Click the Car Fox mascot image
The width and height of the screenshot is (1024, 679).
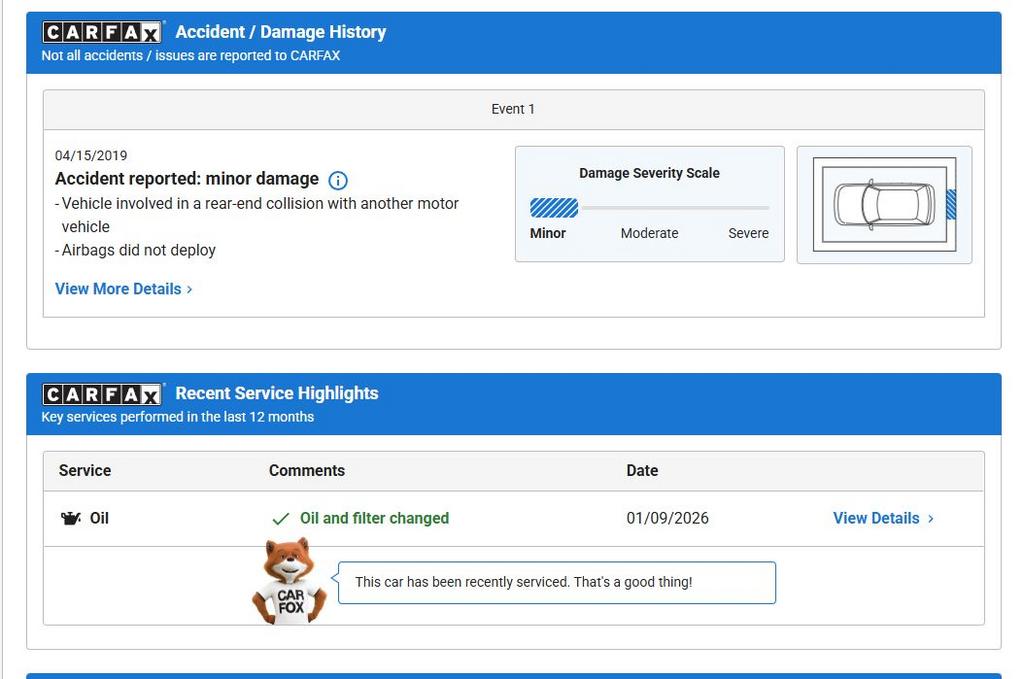(289, 581)
